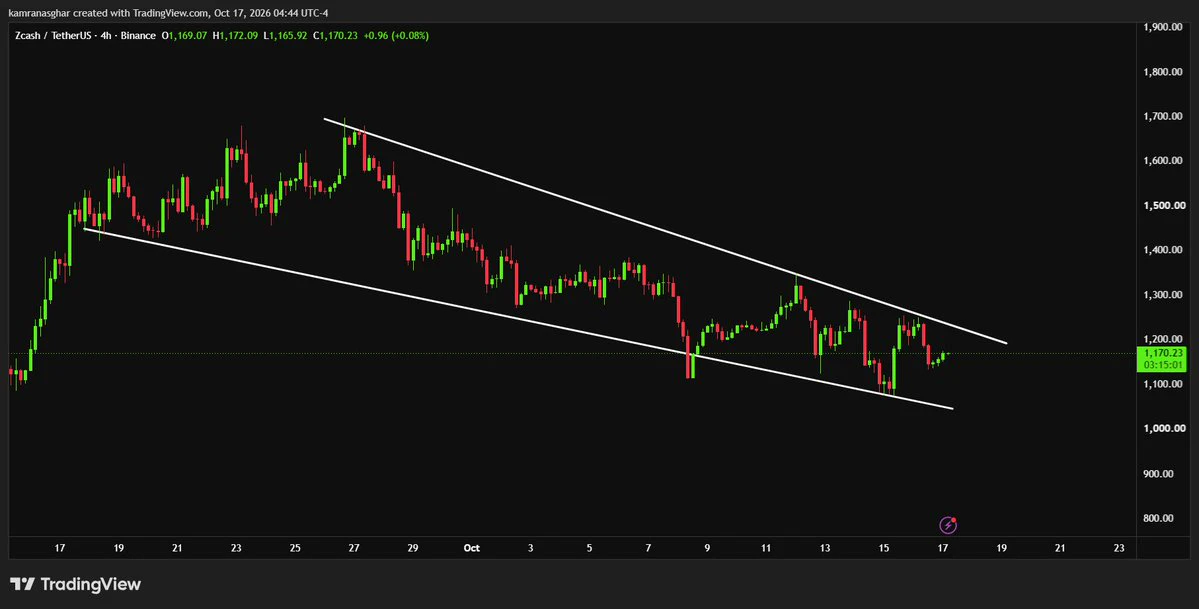
Task: Click the date axis label 9
Action: tap(707, 548)
